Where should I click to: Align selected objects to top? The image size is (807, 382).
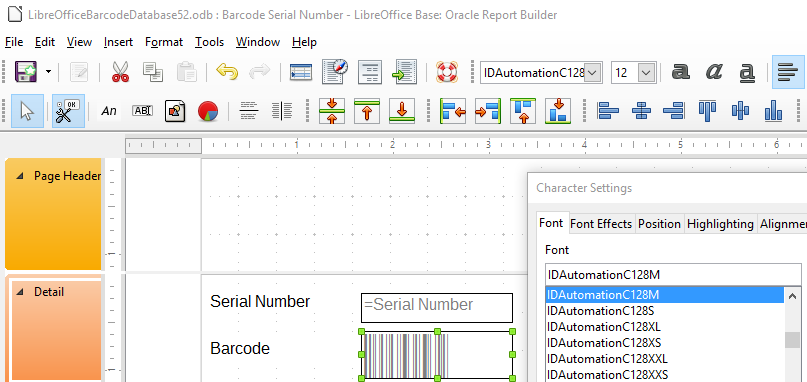[707, 111]
